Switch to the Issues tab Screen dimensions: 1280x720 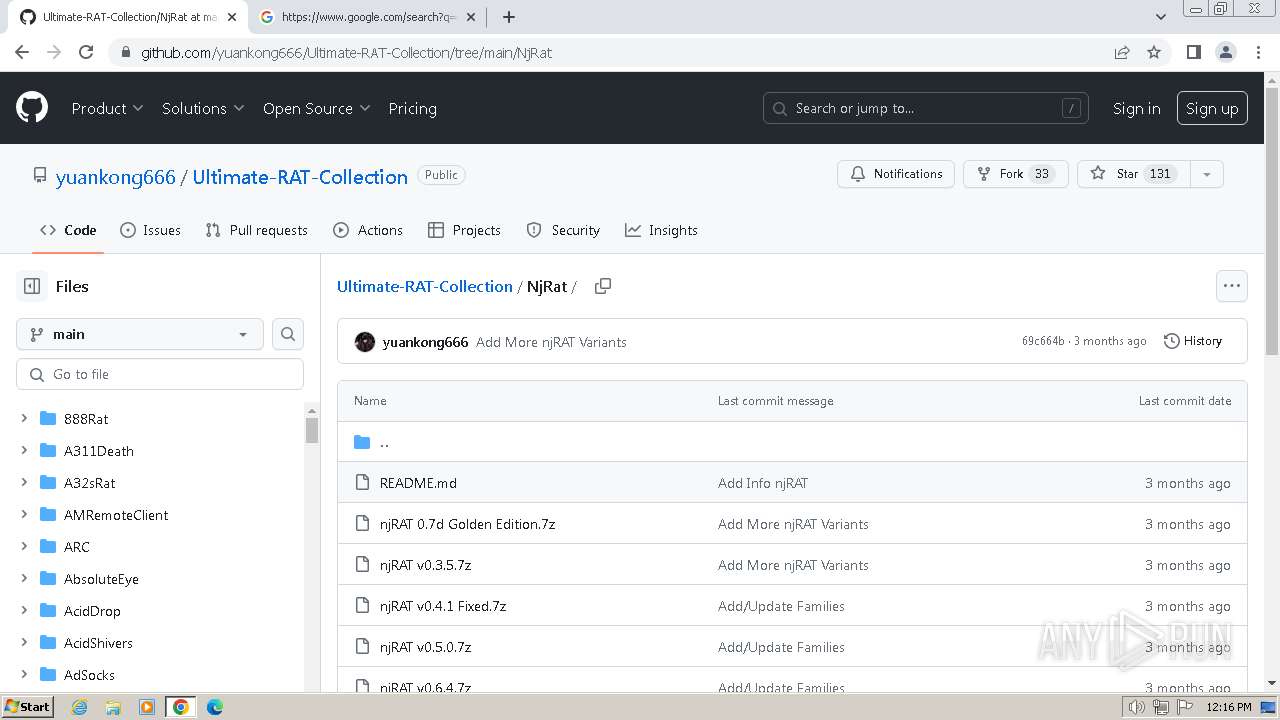(x=150, y=230)
